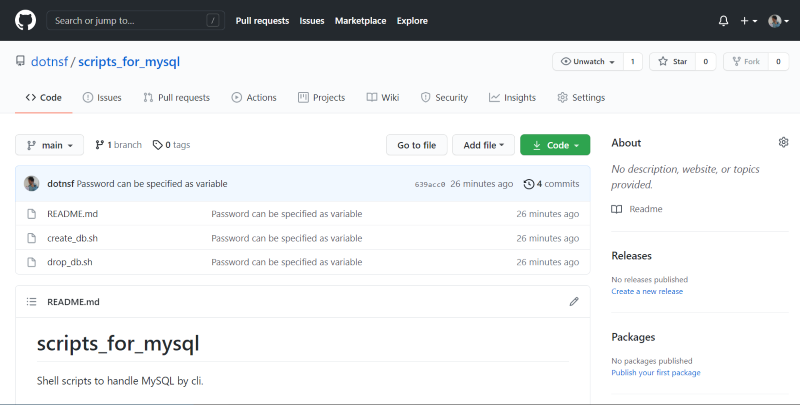This screenshot has height=405, width=800.
Task: Click the commit author avatar thumbnail
Action: point(32,184)
